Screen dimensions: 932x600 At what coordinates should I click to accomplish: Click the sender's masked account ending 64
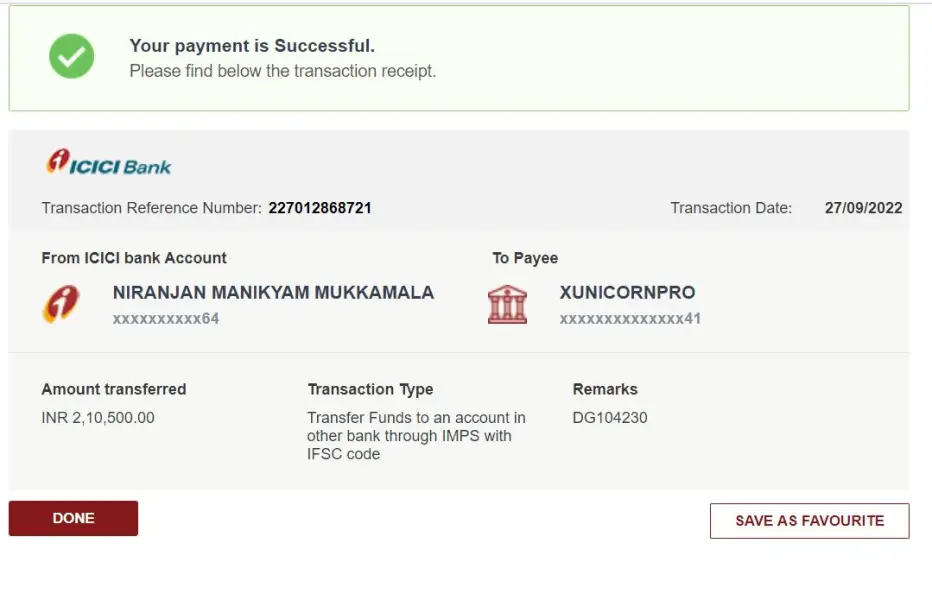166,319
